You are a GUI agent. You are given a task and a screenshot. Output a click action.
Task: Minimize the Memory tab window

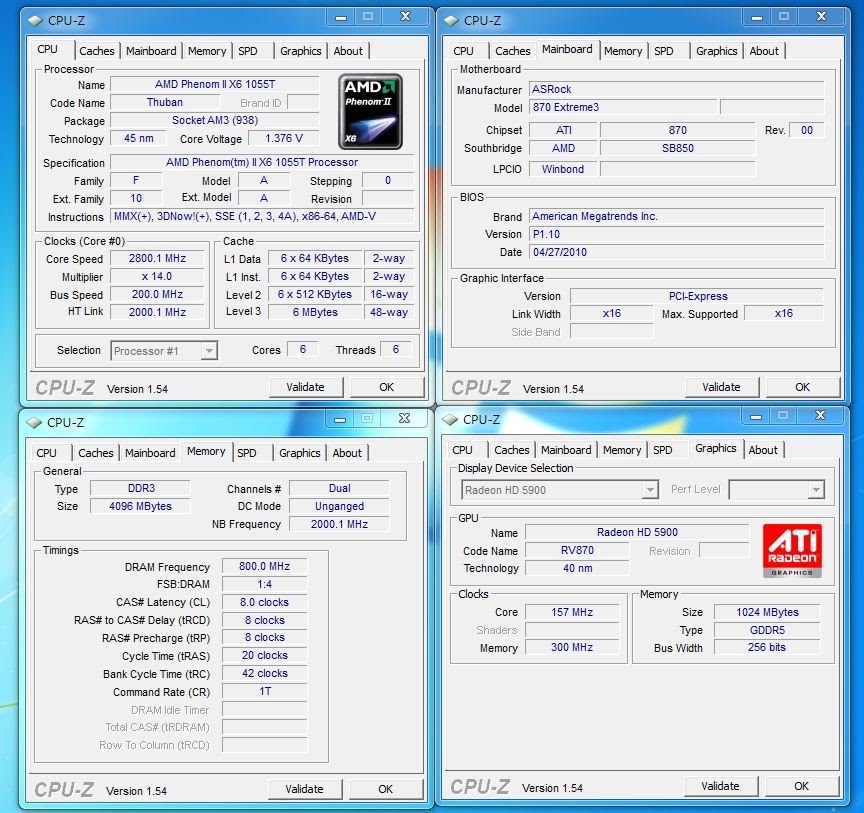point(339,419)
